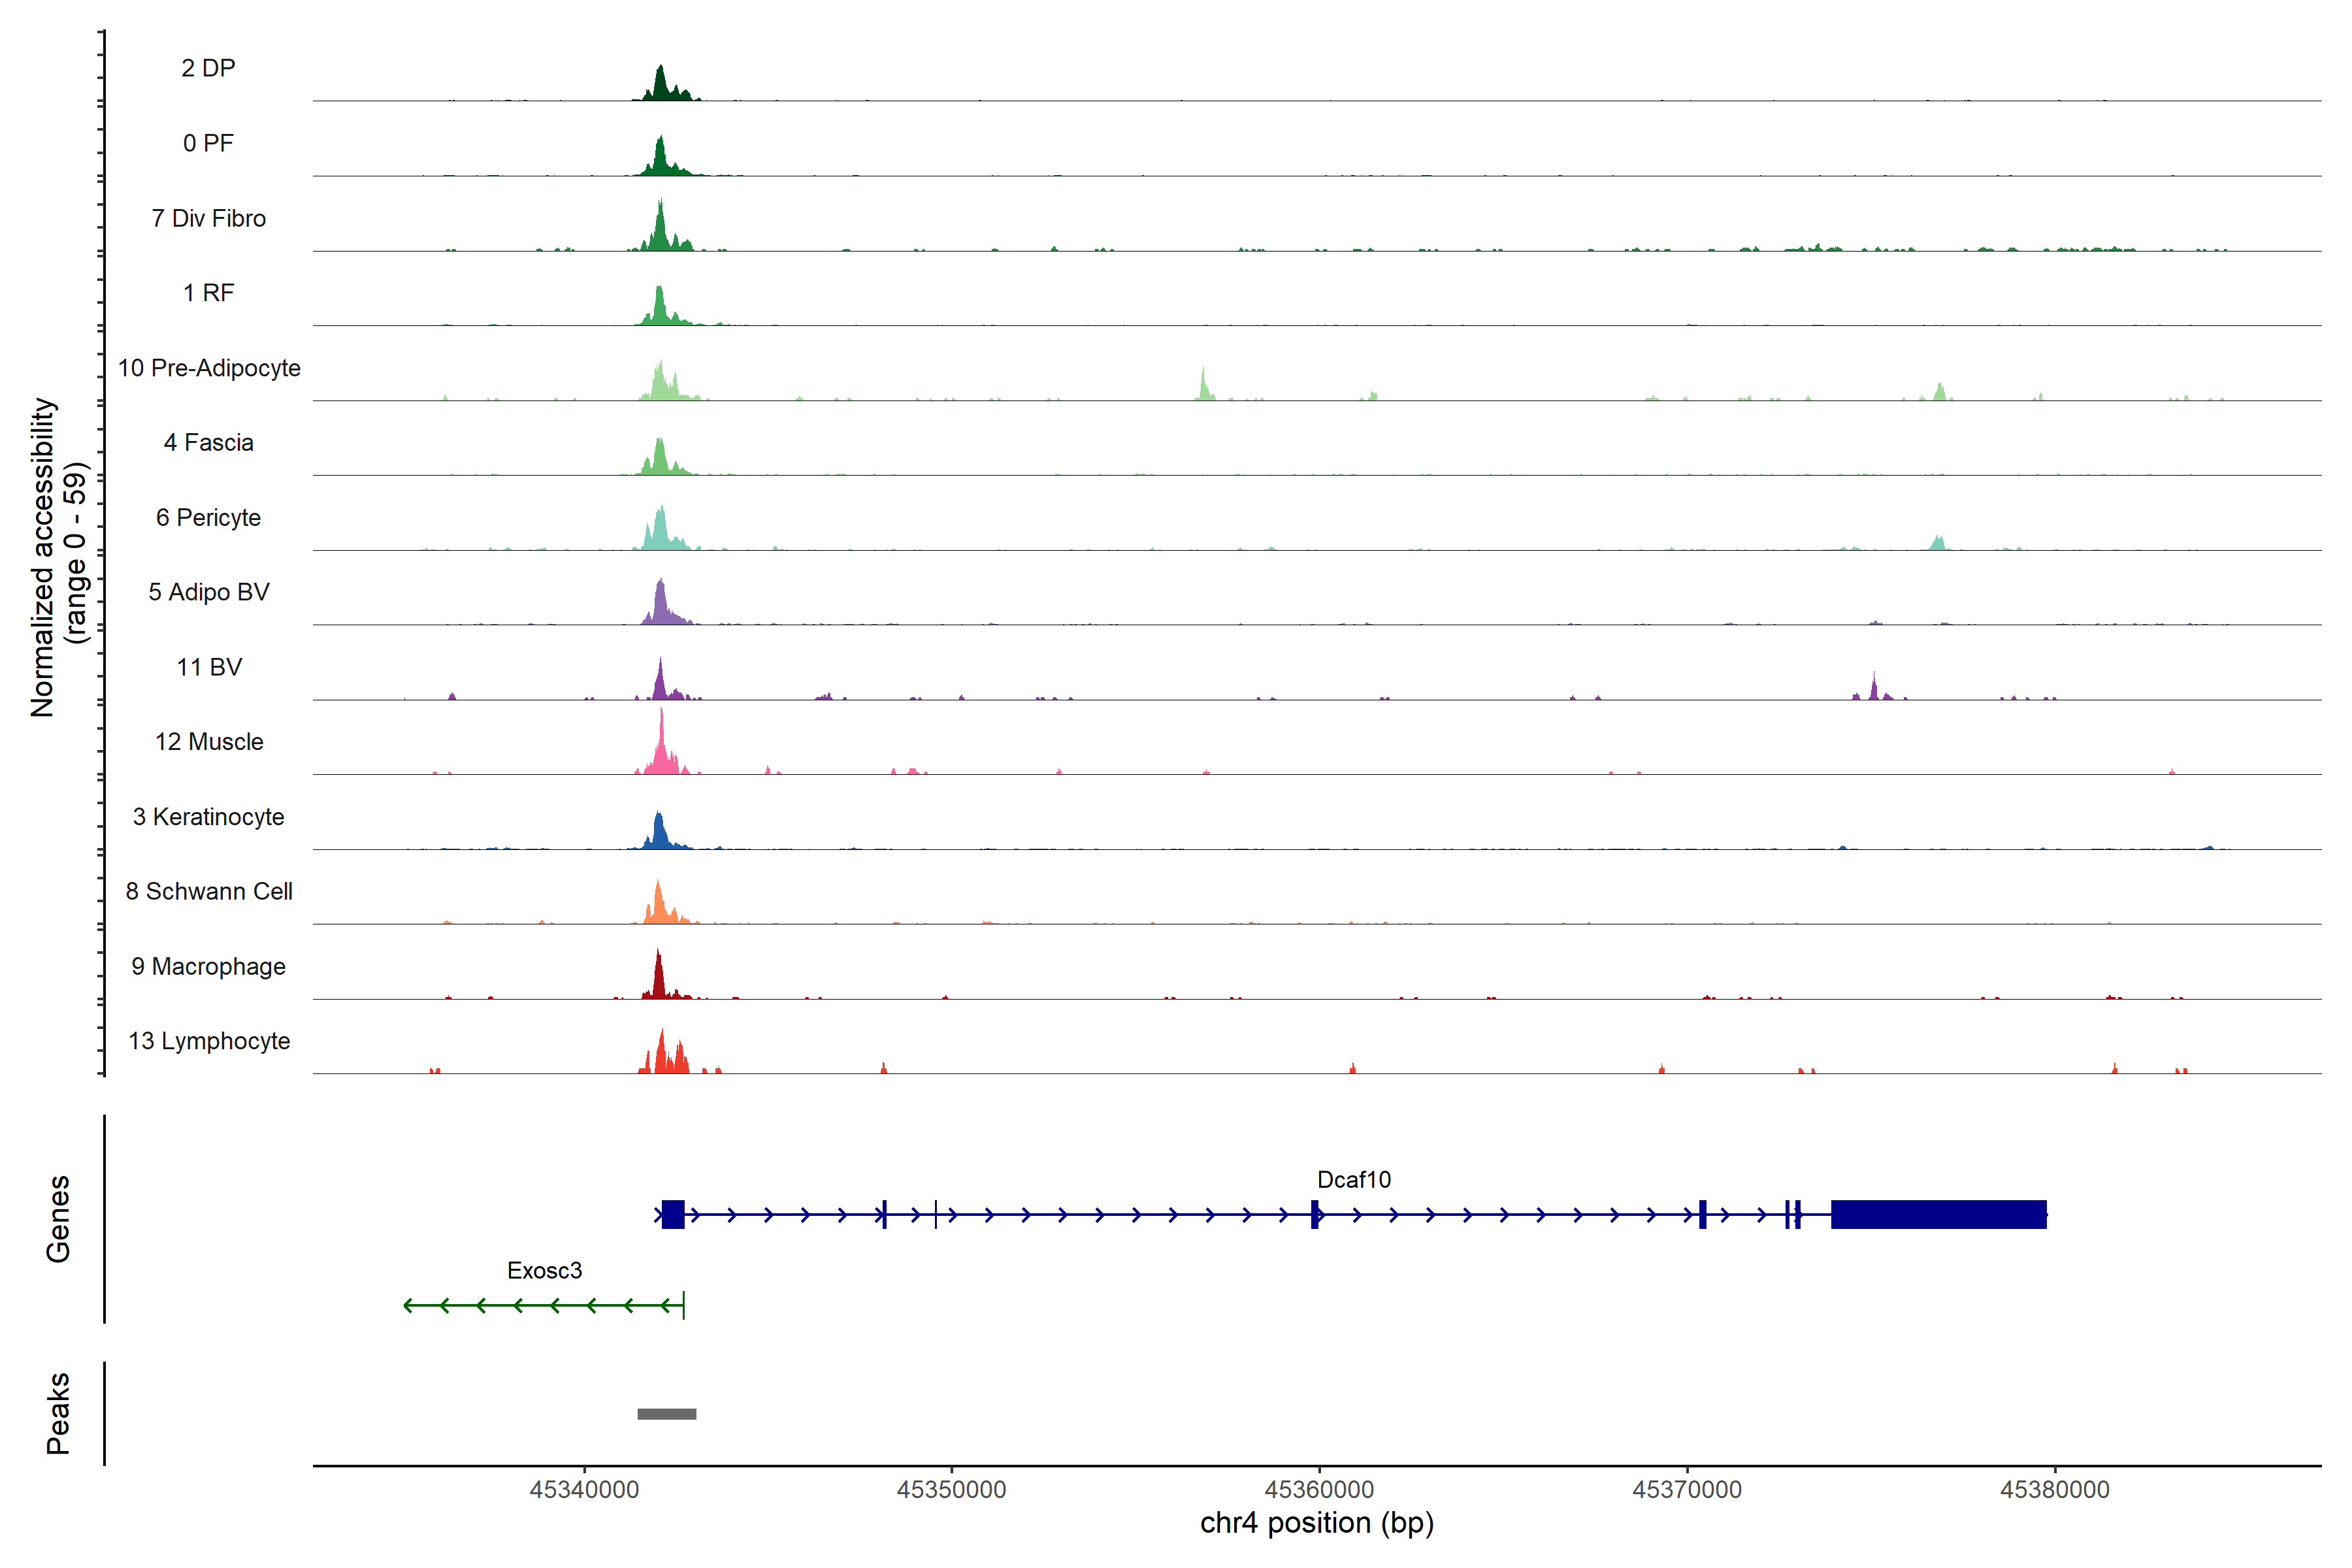
Task: Click the Dcaf10 gene label
Action: click(1353, 1180)
